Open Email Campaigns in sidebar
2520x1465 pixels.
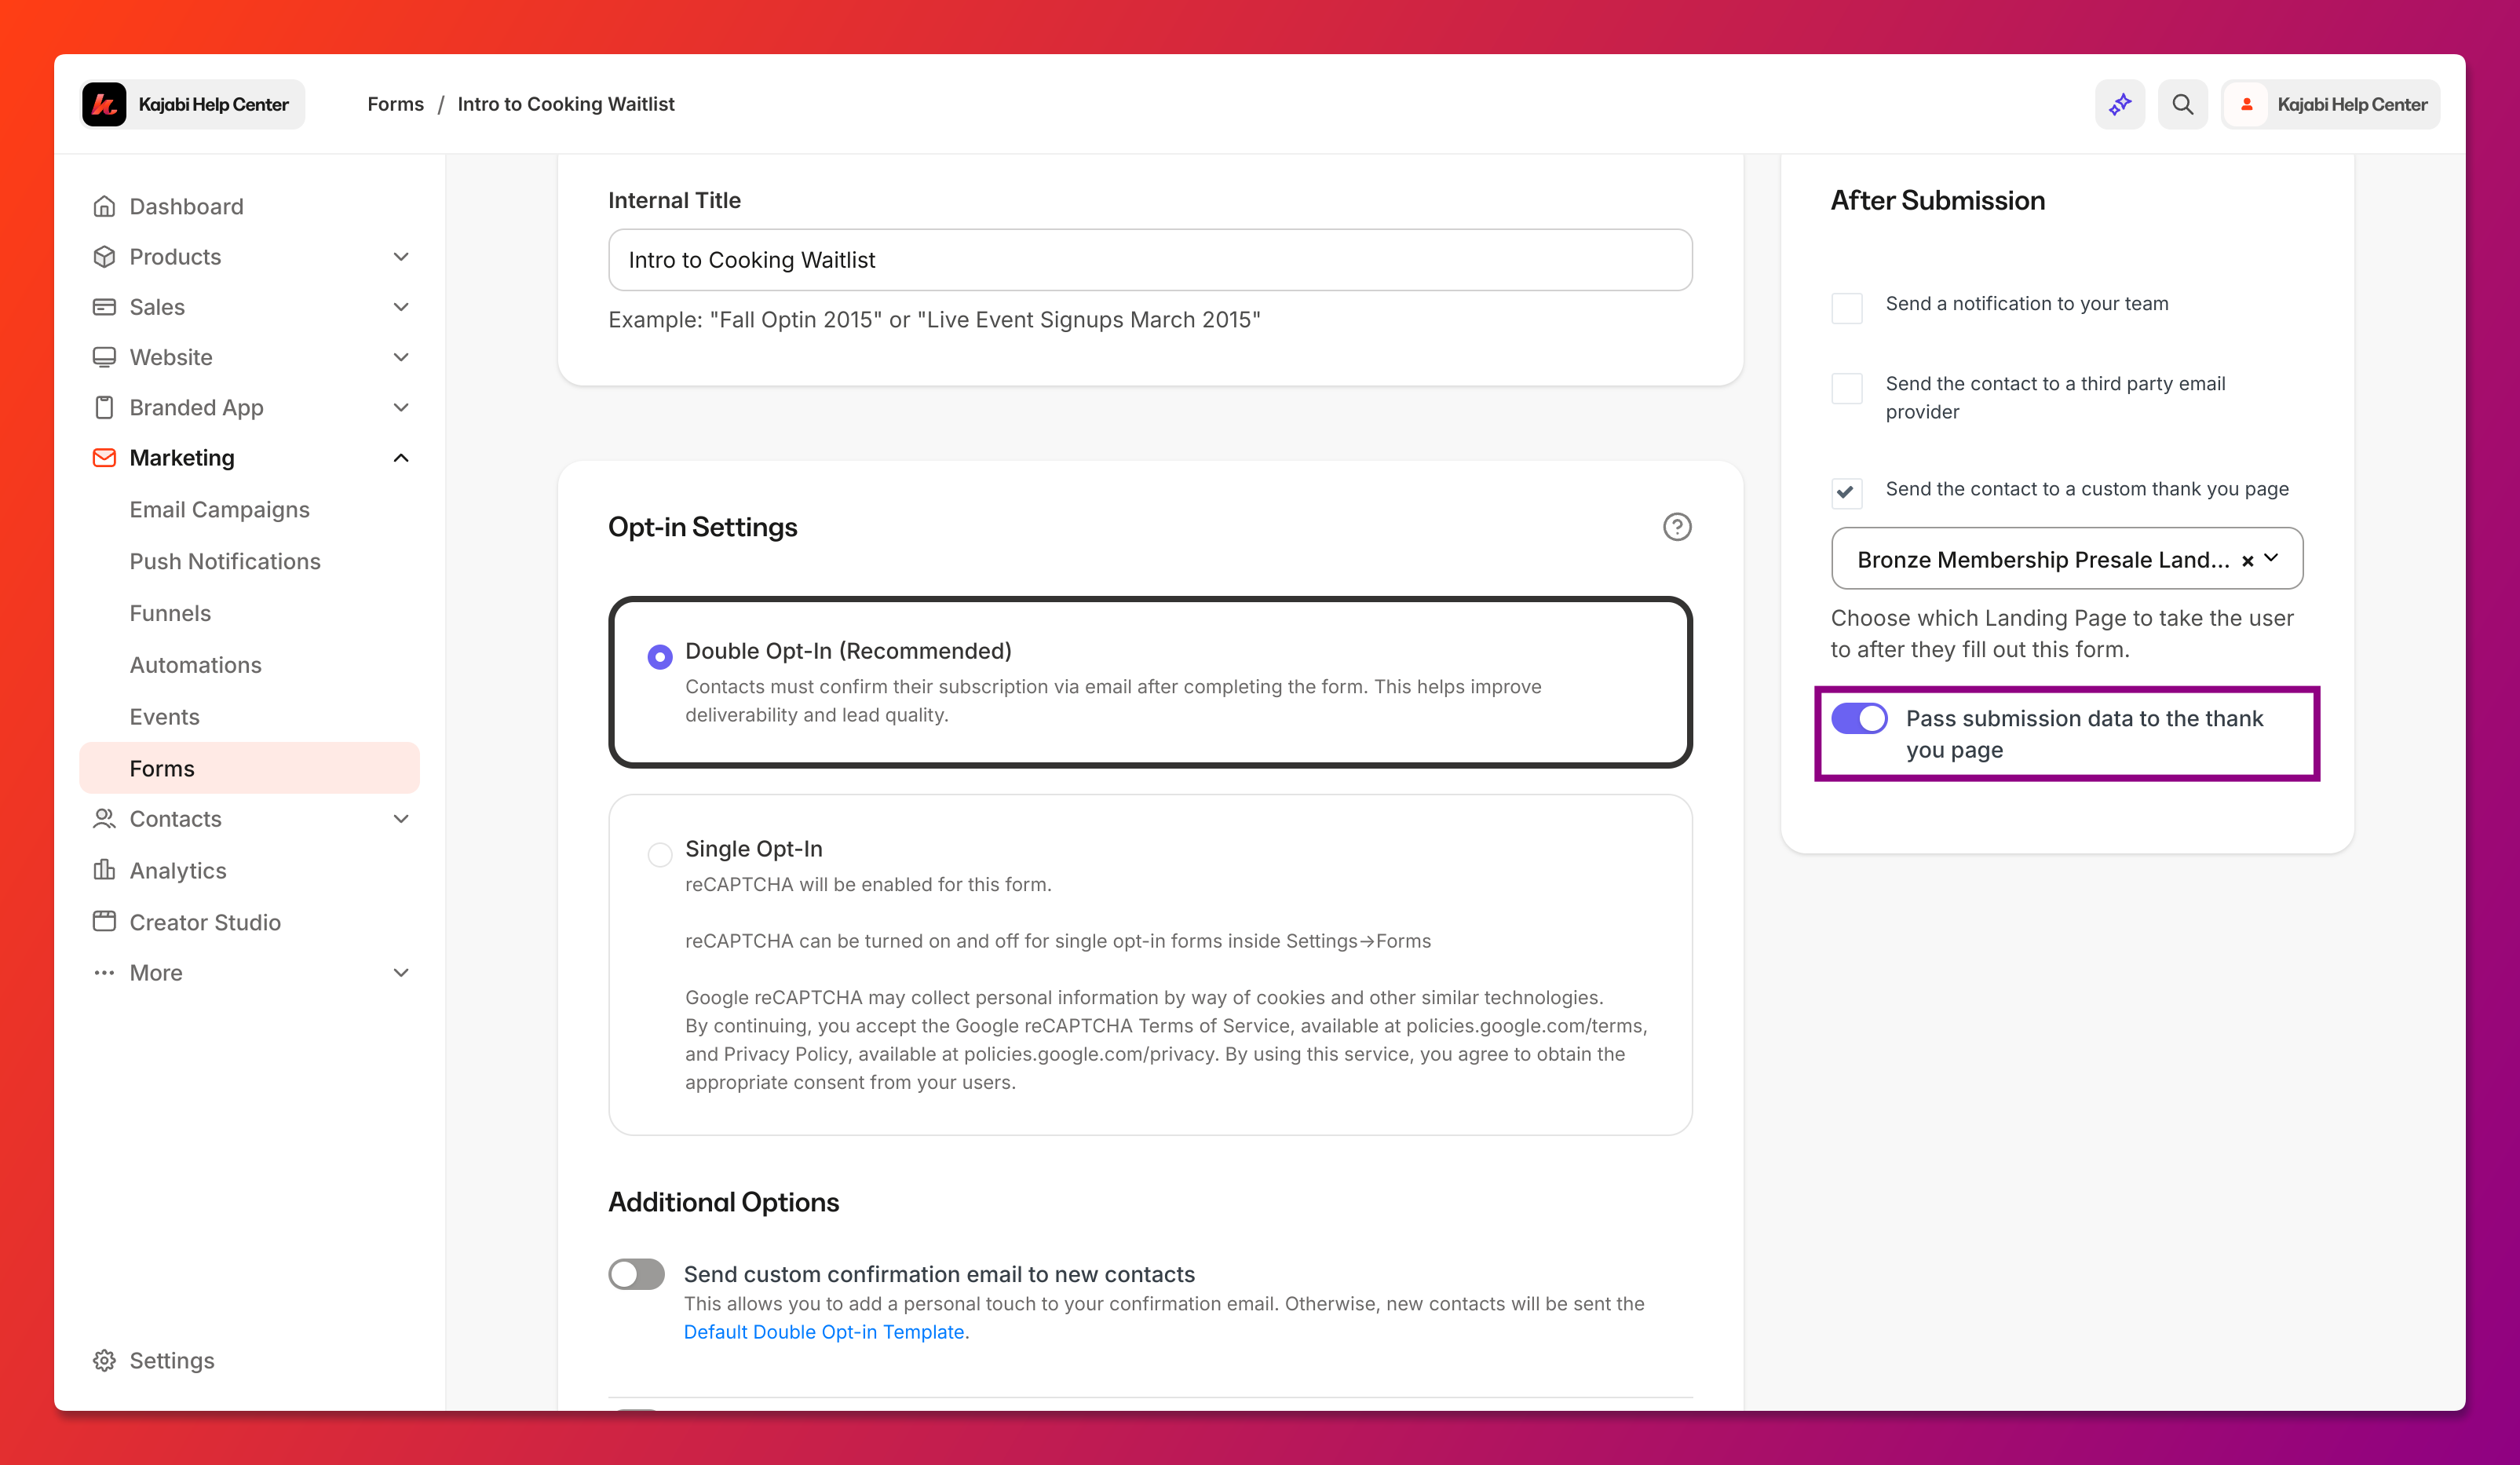tap(219, 509)
